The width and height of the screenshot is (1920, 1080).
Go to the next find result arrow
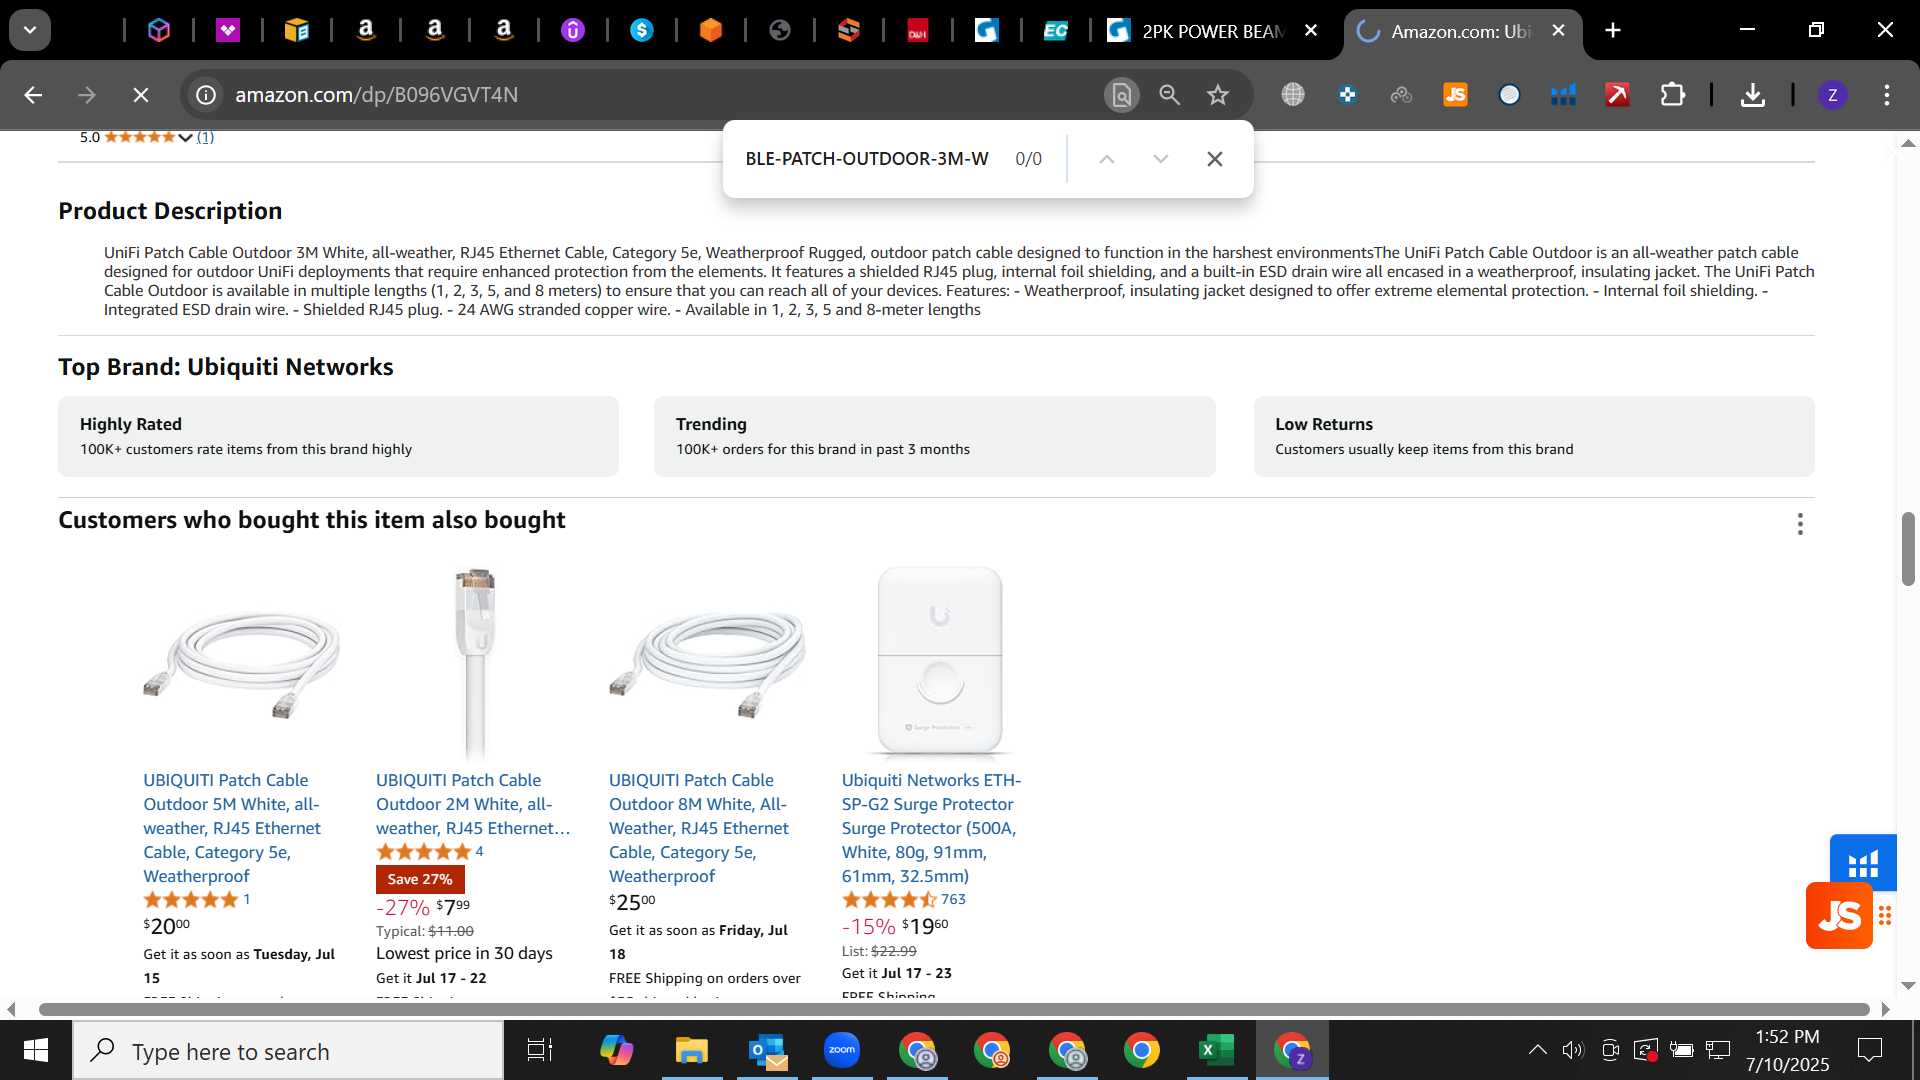click(x=1160, y=159)
